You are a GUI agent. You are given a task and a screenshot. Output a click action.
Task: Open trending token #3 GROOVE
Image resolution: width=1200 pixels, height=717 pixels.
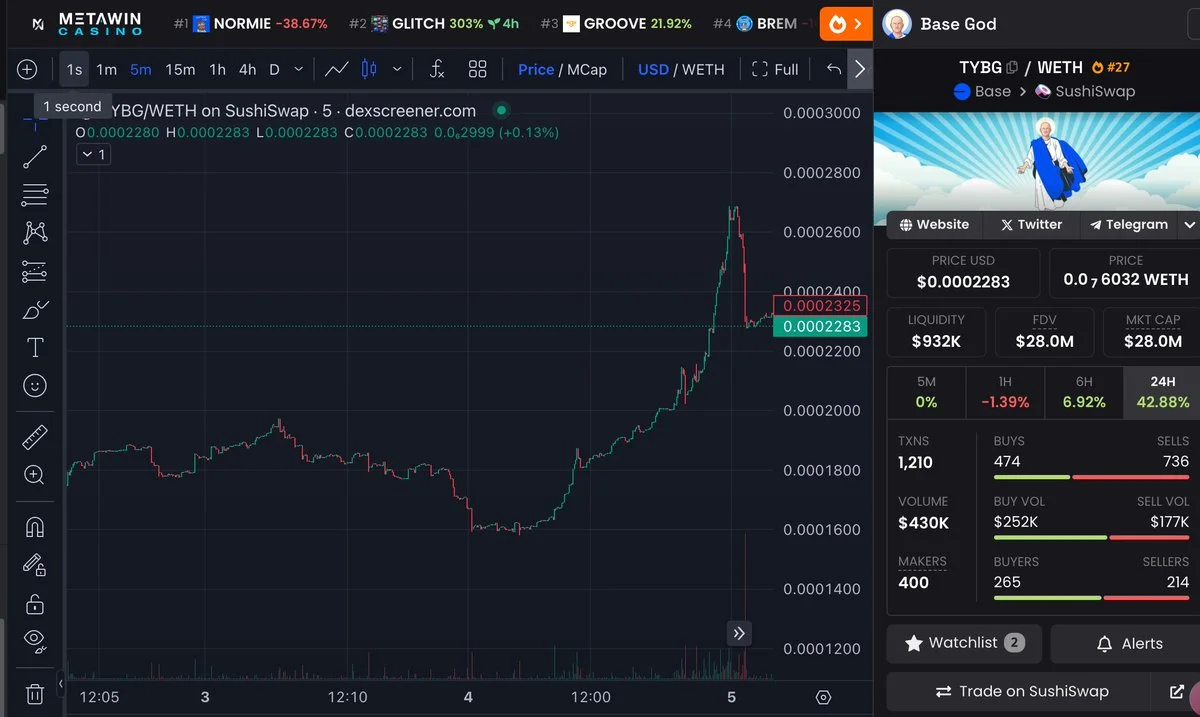[x=616, y=23]
